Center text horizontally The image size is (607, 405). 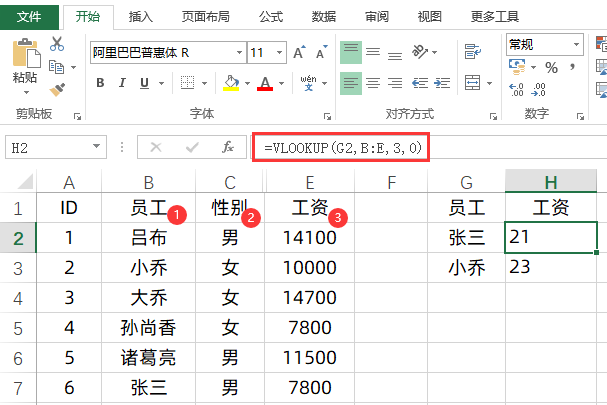(373, 83)
